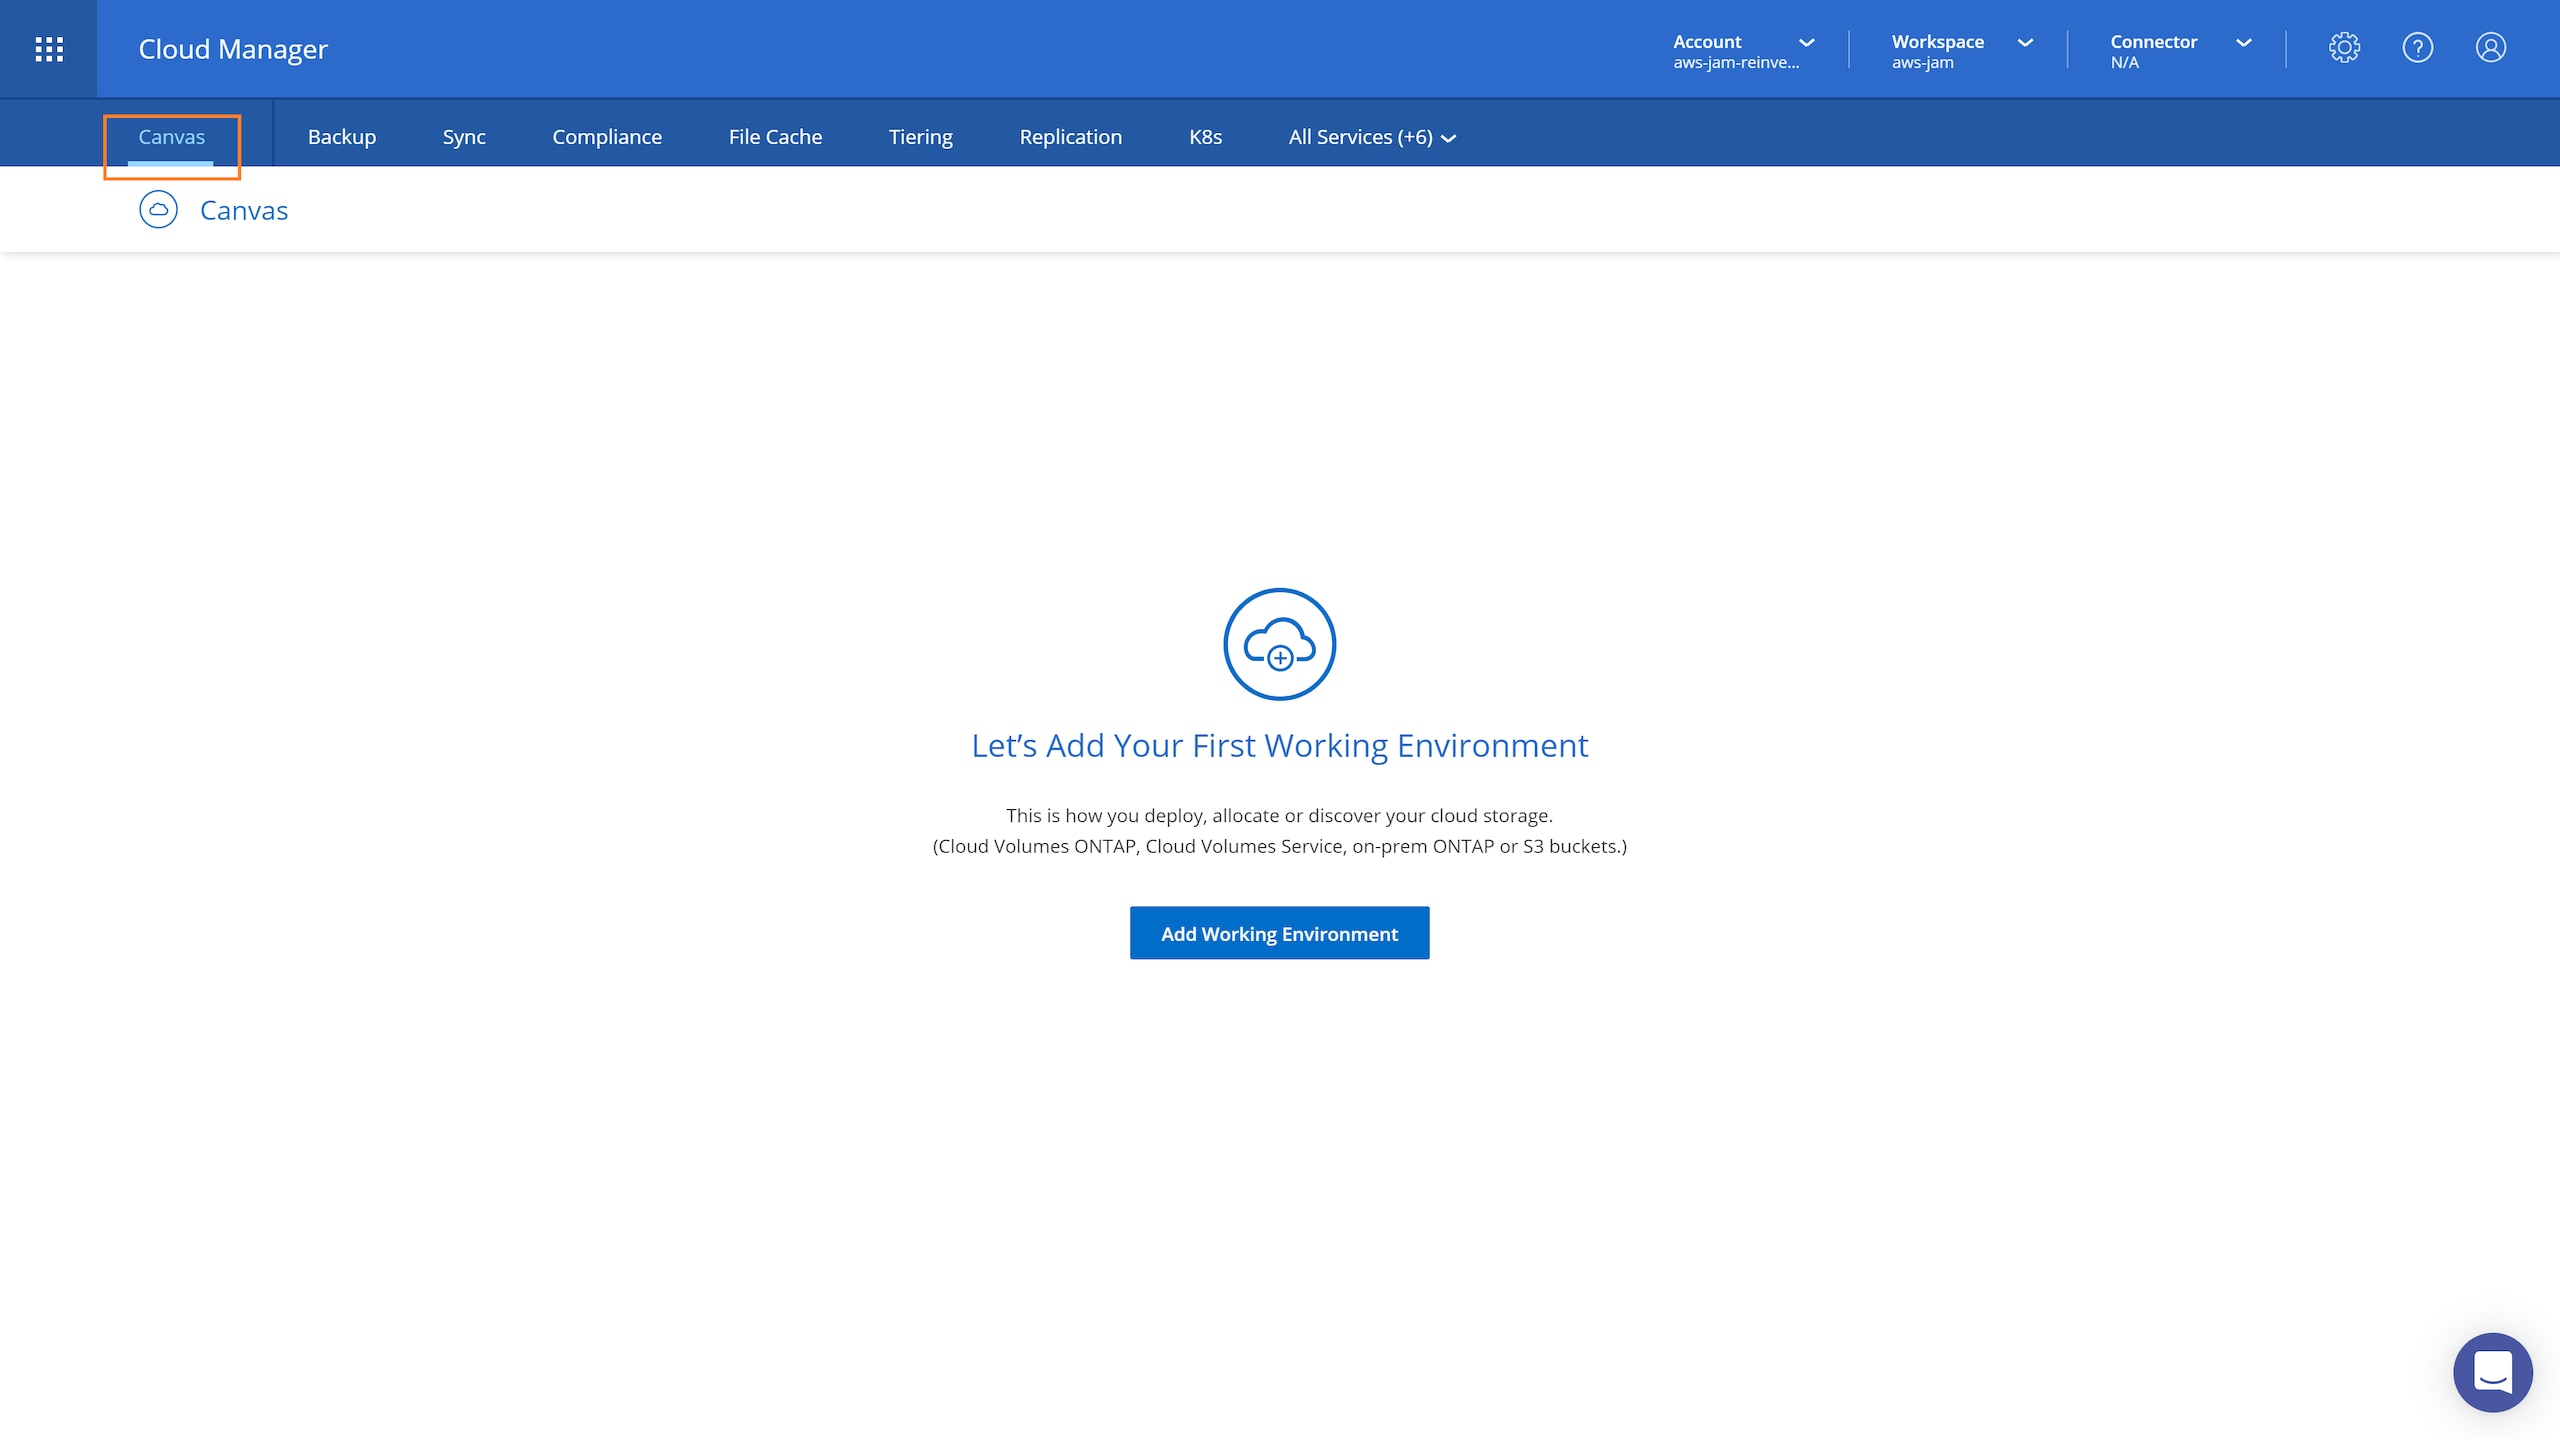Go to the Compliance tab

click(607, 137)
